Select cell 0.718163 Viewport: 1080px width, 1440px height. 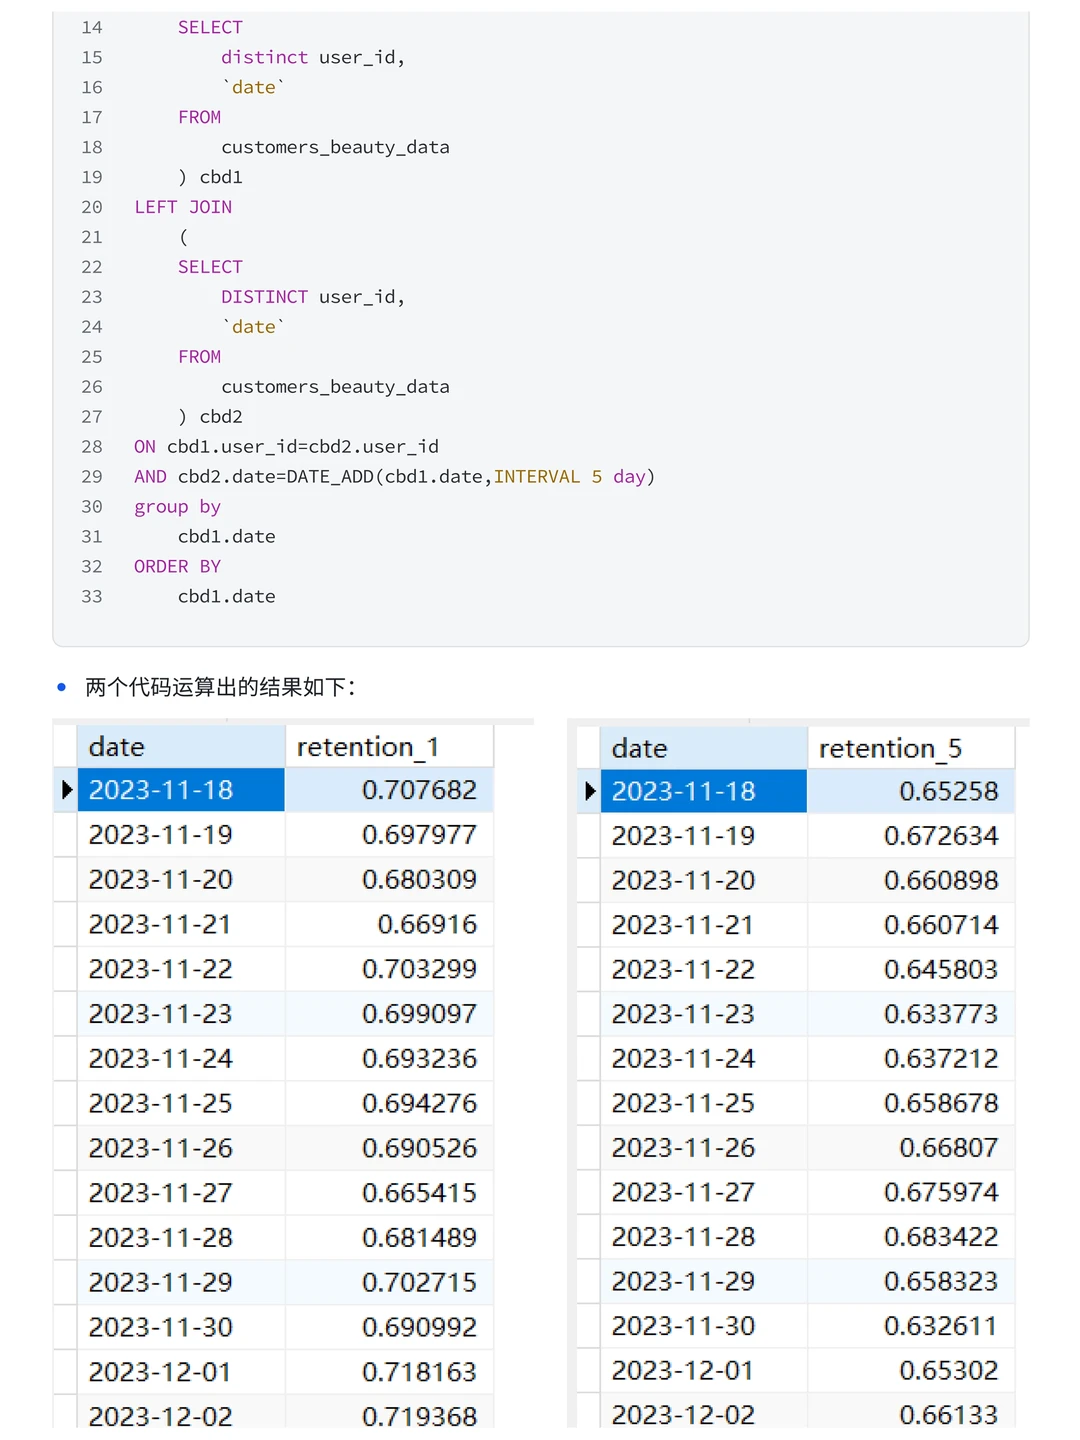(389, 1371)
